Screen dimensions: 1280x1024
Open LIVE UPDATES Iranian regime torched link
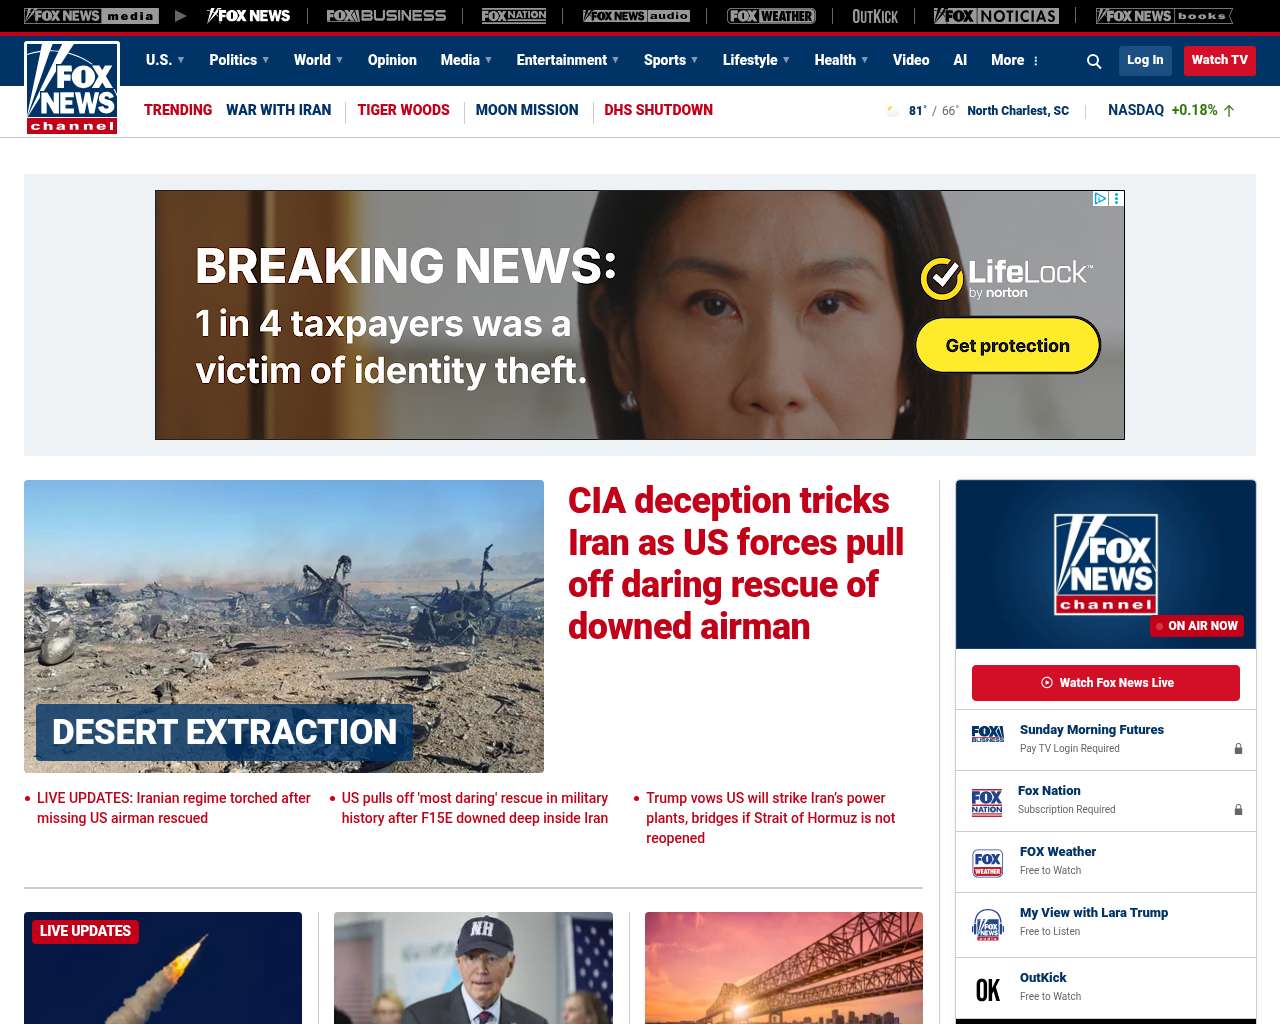click(x=174, y=808)
